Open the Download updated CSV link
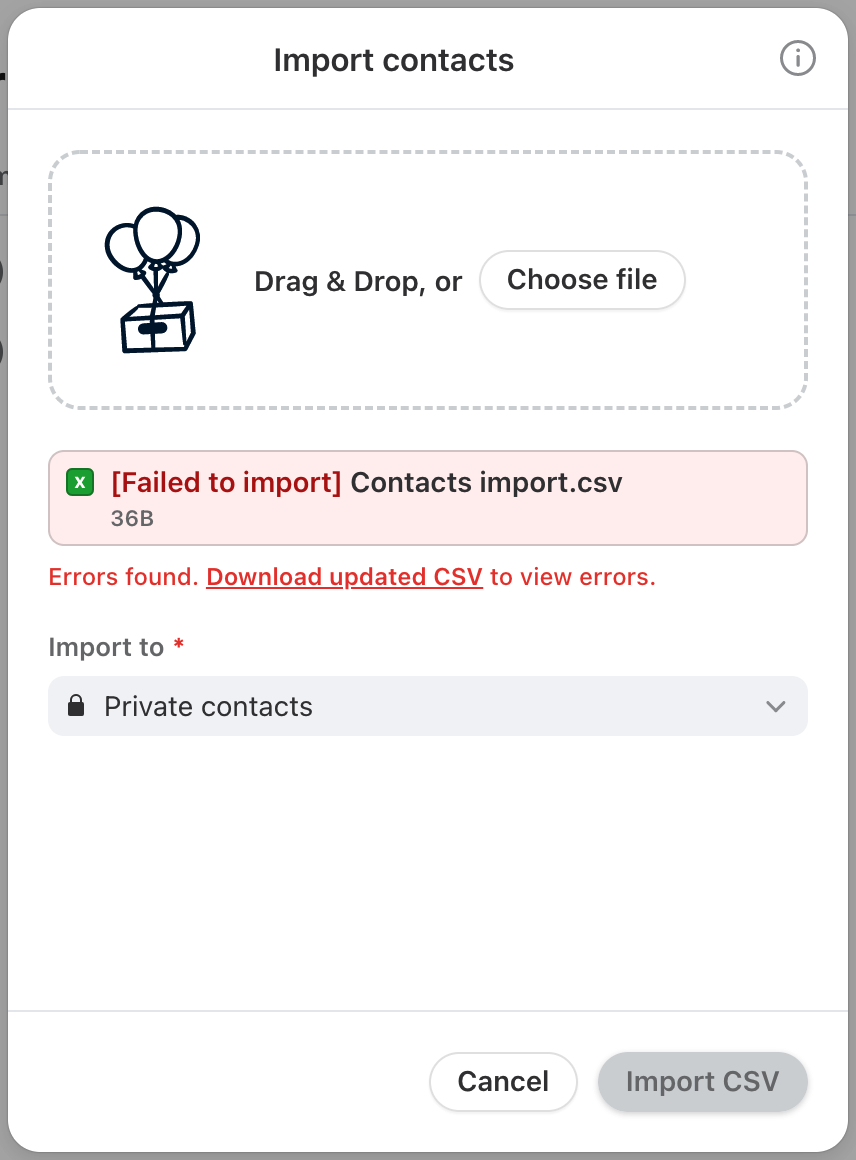Screen dimensions: 856x1160 click(345, 576)
